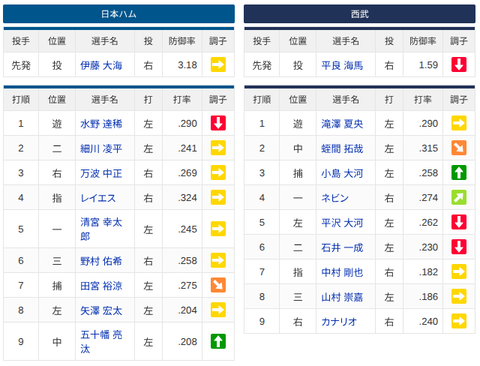Click 石井 一成 red down arrow icon

coord(459,247)
